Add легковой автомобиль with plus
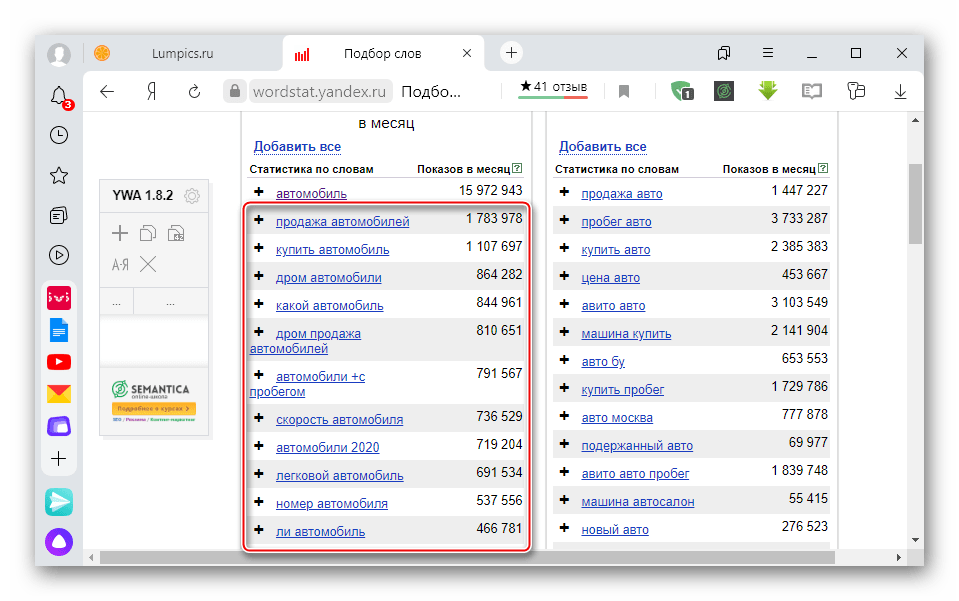The width and height of the screenshot is (959, 601). (259, 474)
